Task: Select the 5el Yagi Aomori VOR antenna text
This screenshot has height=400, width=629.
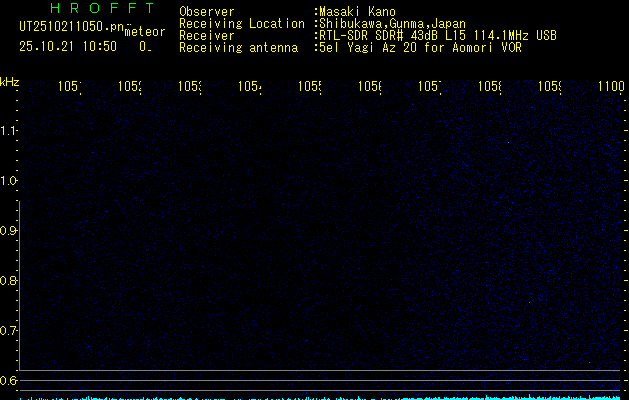Action: tap(420, 48)
